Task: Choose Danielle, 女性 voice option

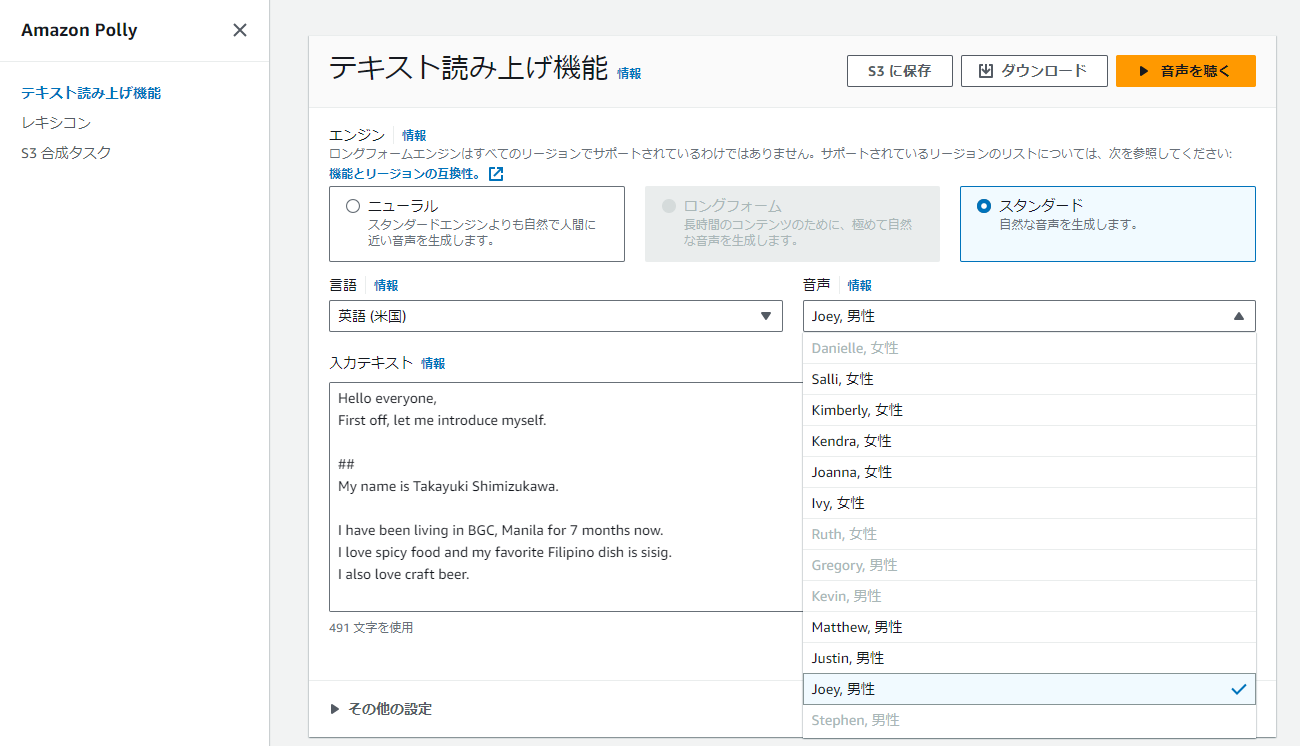Action: (1029, 348)
